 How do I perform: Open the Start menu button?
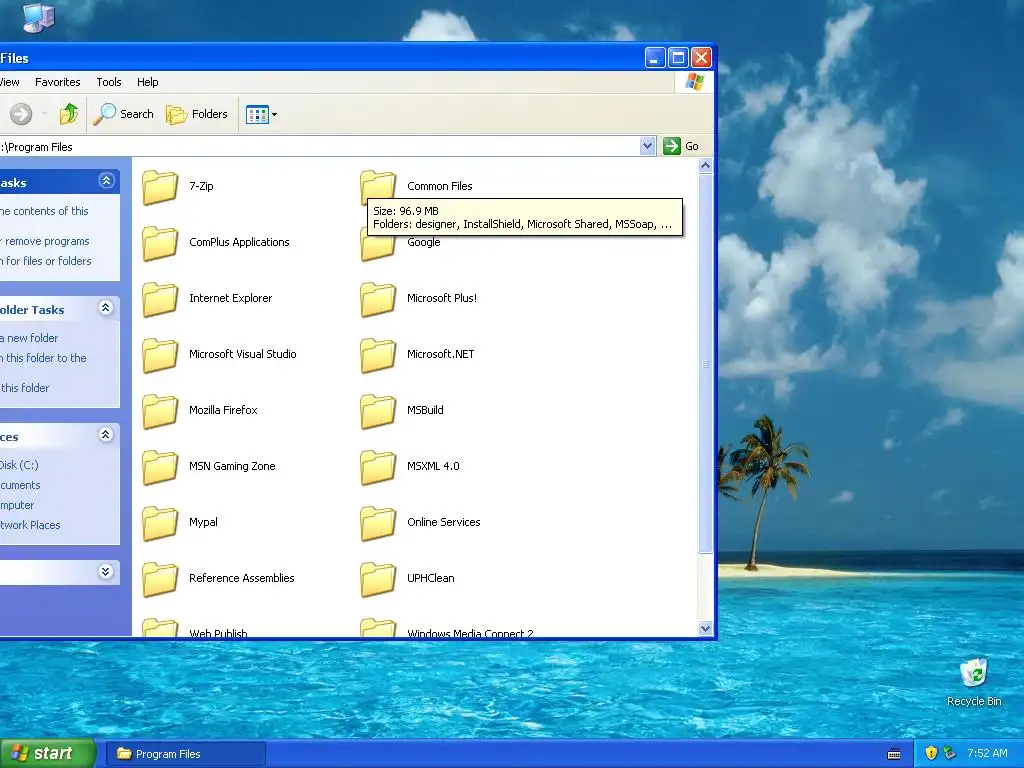point(48,754)
